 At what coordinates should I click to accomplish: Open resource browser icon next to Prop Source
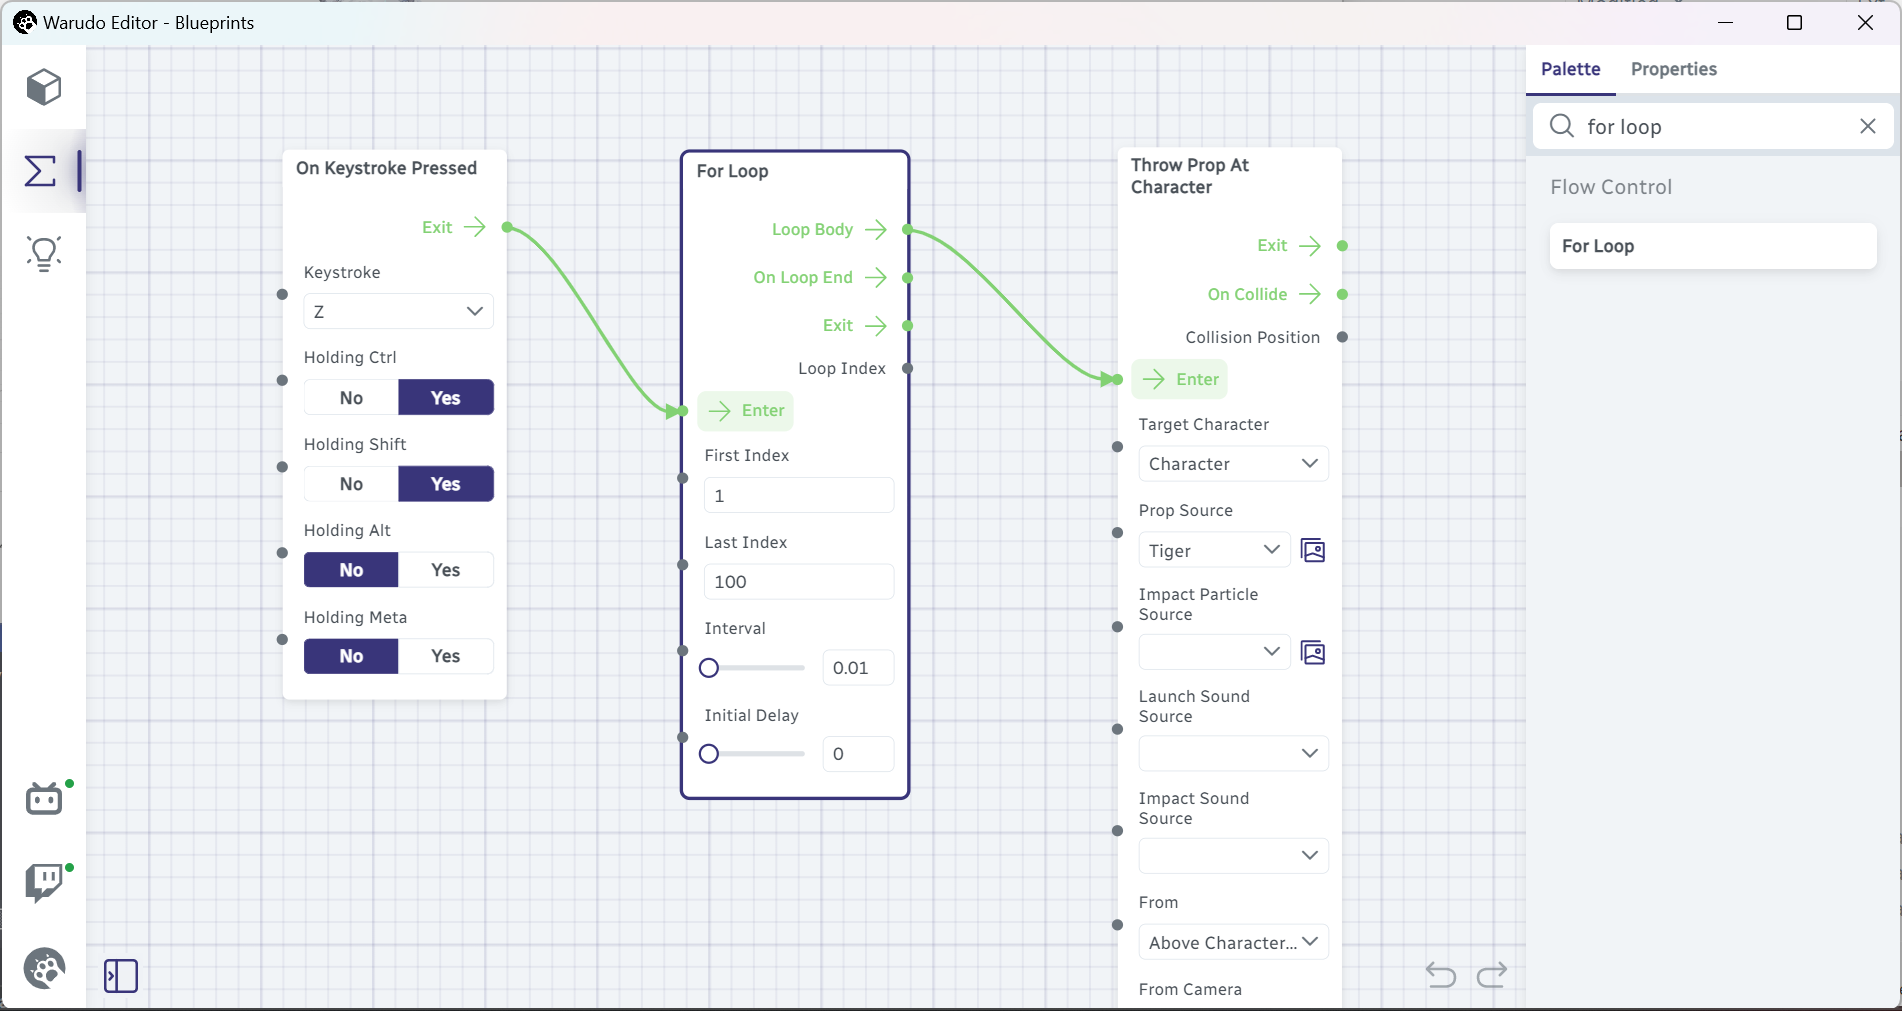pos(1312,550)
